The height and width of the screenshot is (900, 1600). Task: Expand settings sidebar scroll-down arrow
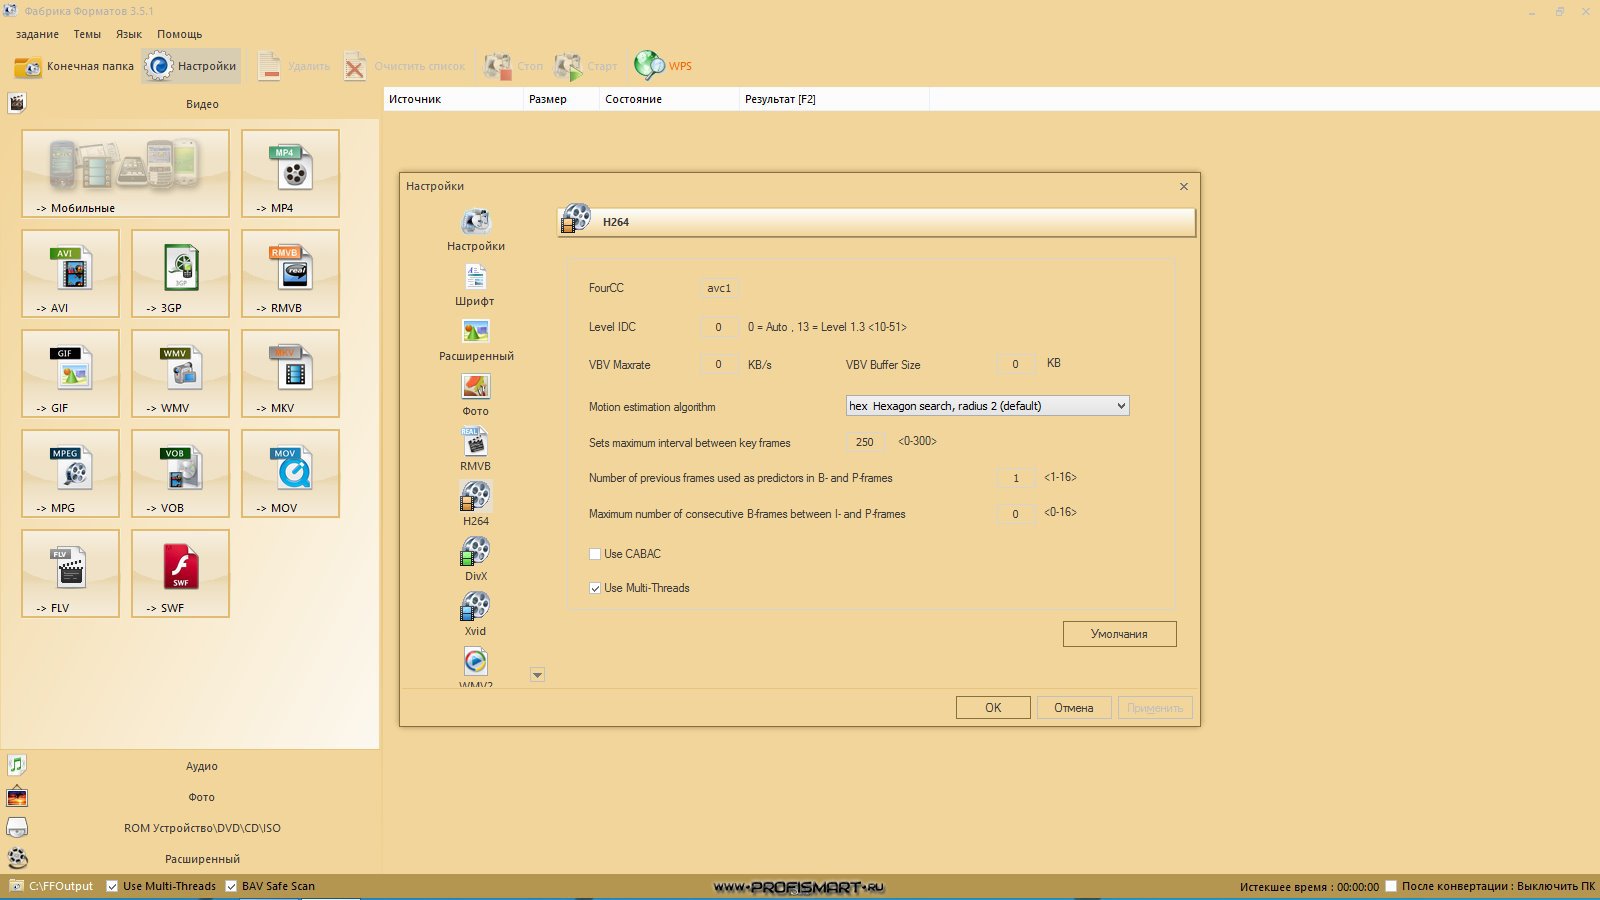pos(537,675)
